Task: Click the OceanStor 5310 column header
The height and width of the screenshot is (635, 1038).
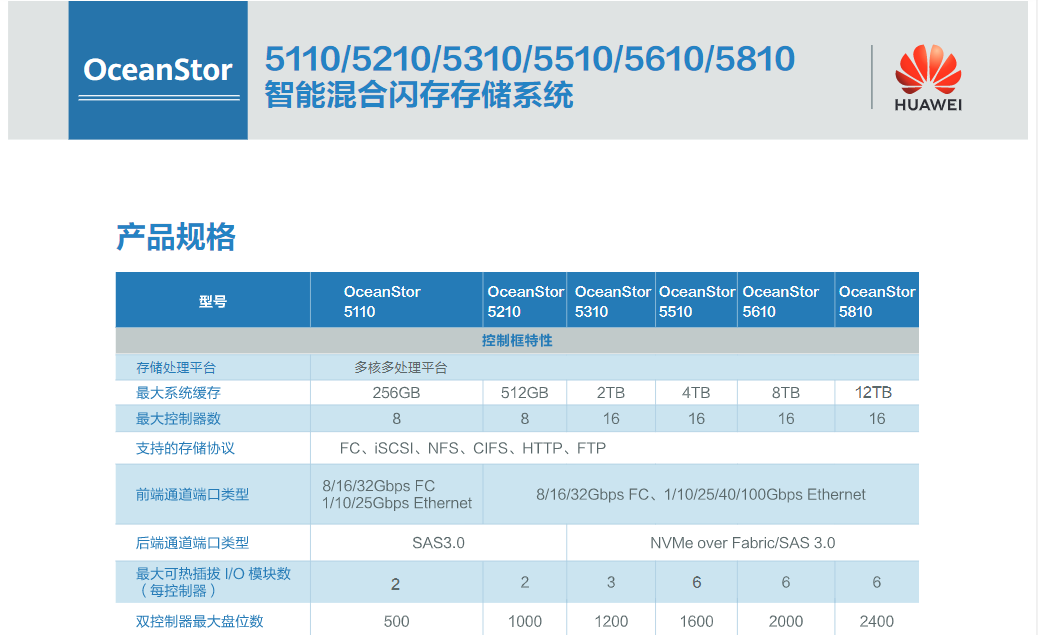Action: tap(612, 301)
